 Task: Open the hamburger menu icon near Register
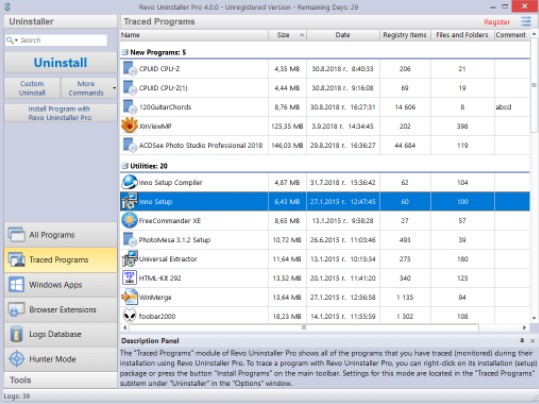tap(526, 22)
